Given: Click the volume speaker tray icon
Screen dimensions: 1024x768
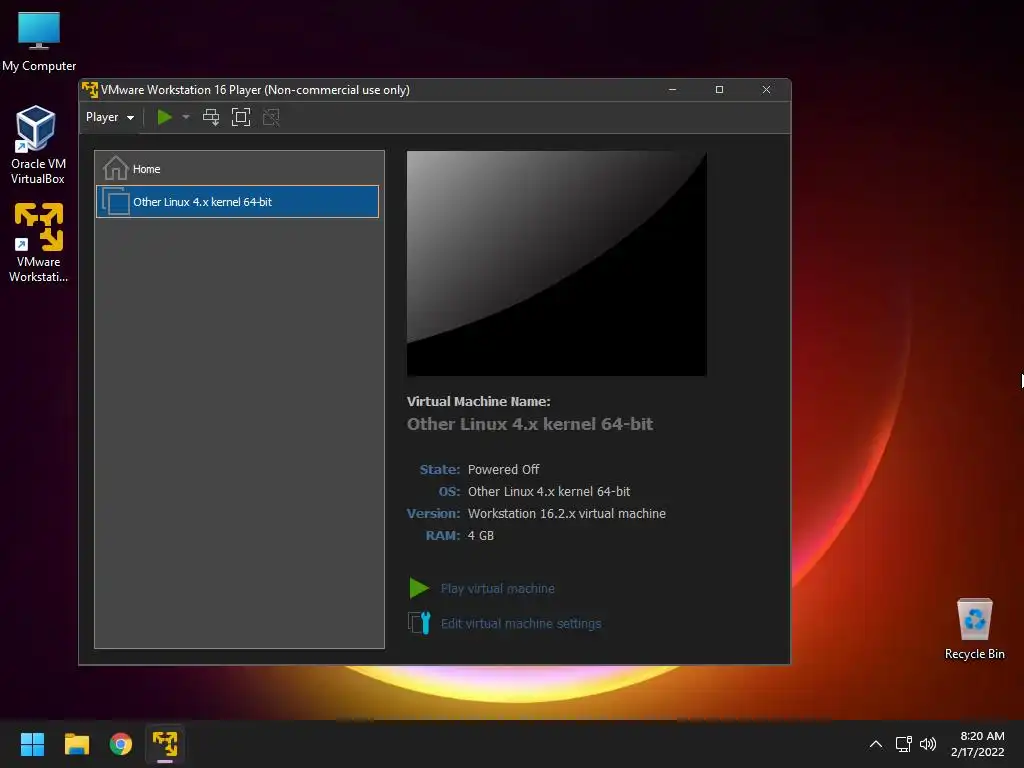Looking at the screenshot, I should [928, 744].
